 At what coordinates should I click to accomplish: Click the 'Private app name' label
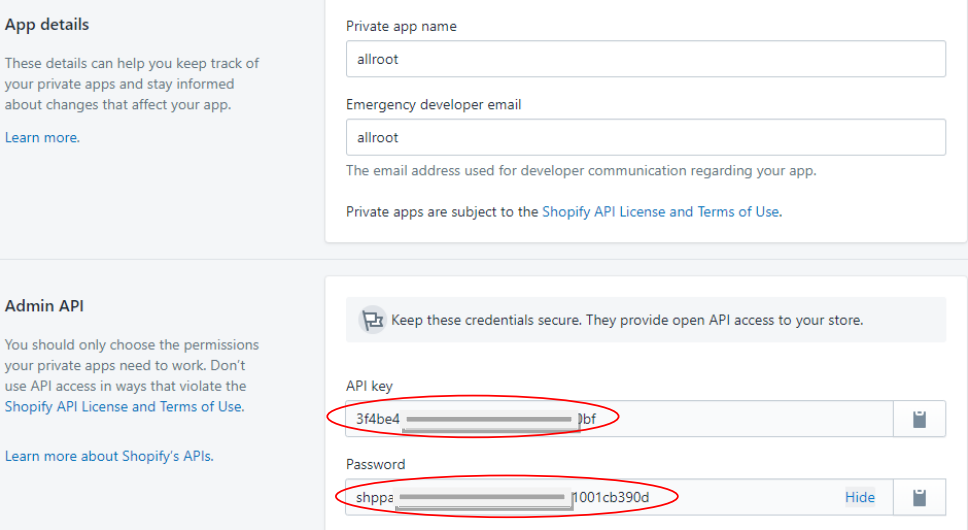point(401,27)
